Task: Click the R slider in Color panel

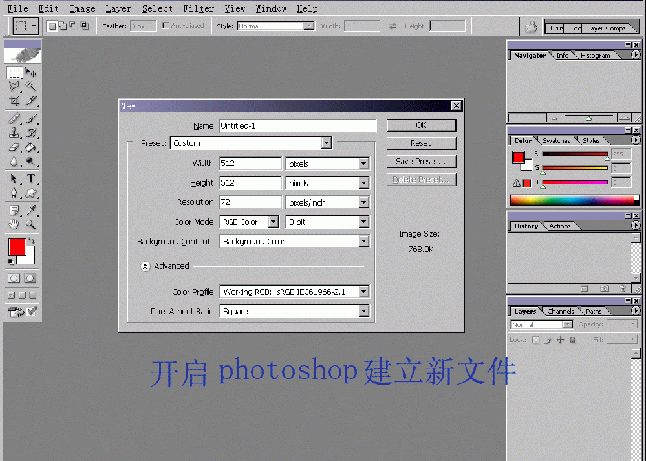Action: pos(575,154)
